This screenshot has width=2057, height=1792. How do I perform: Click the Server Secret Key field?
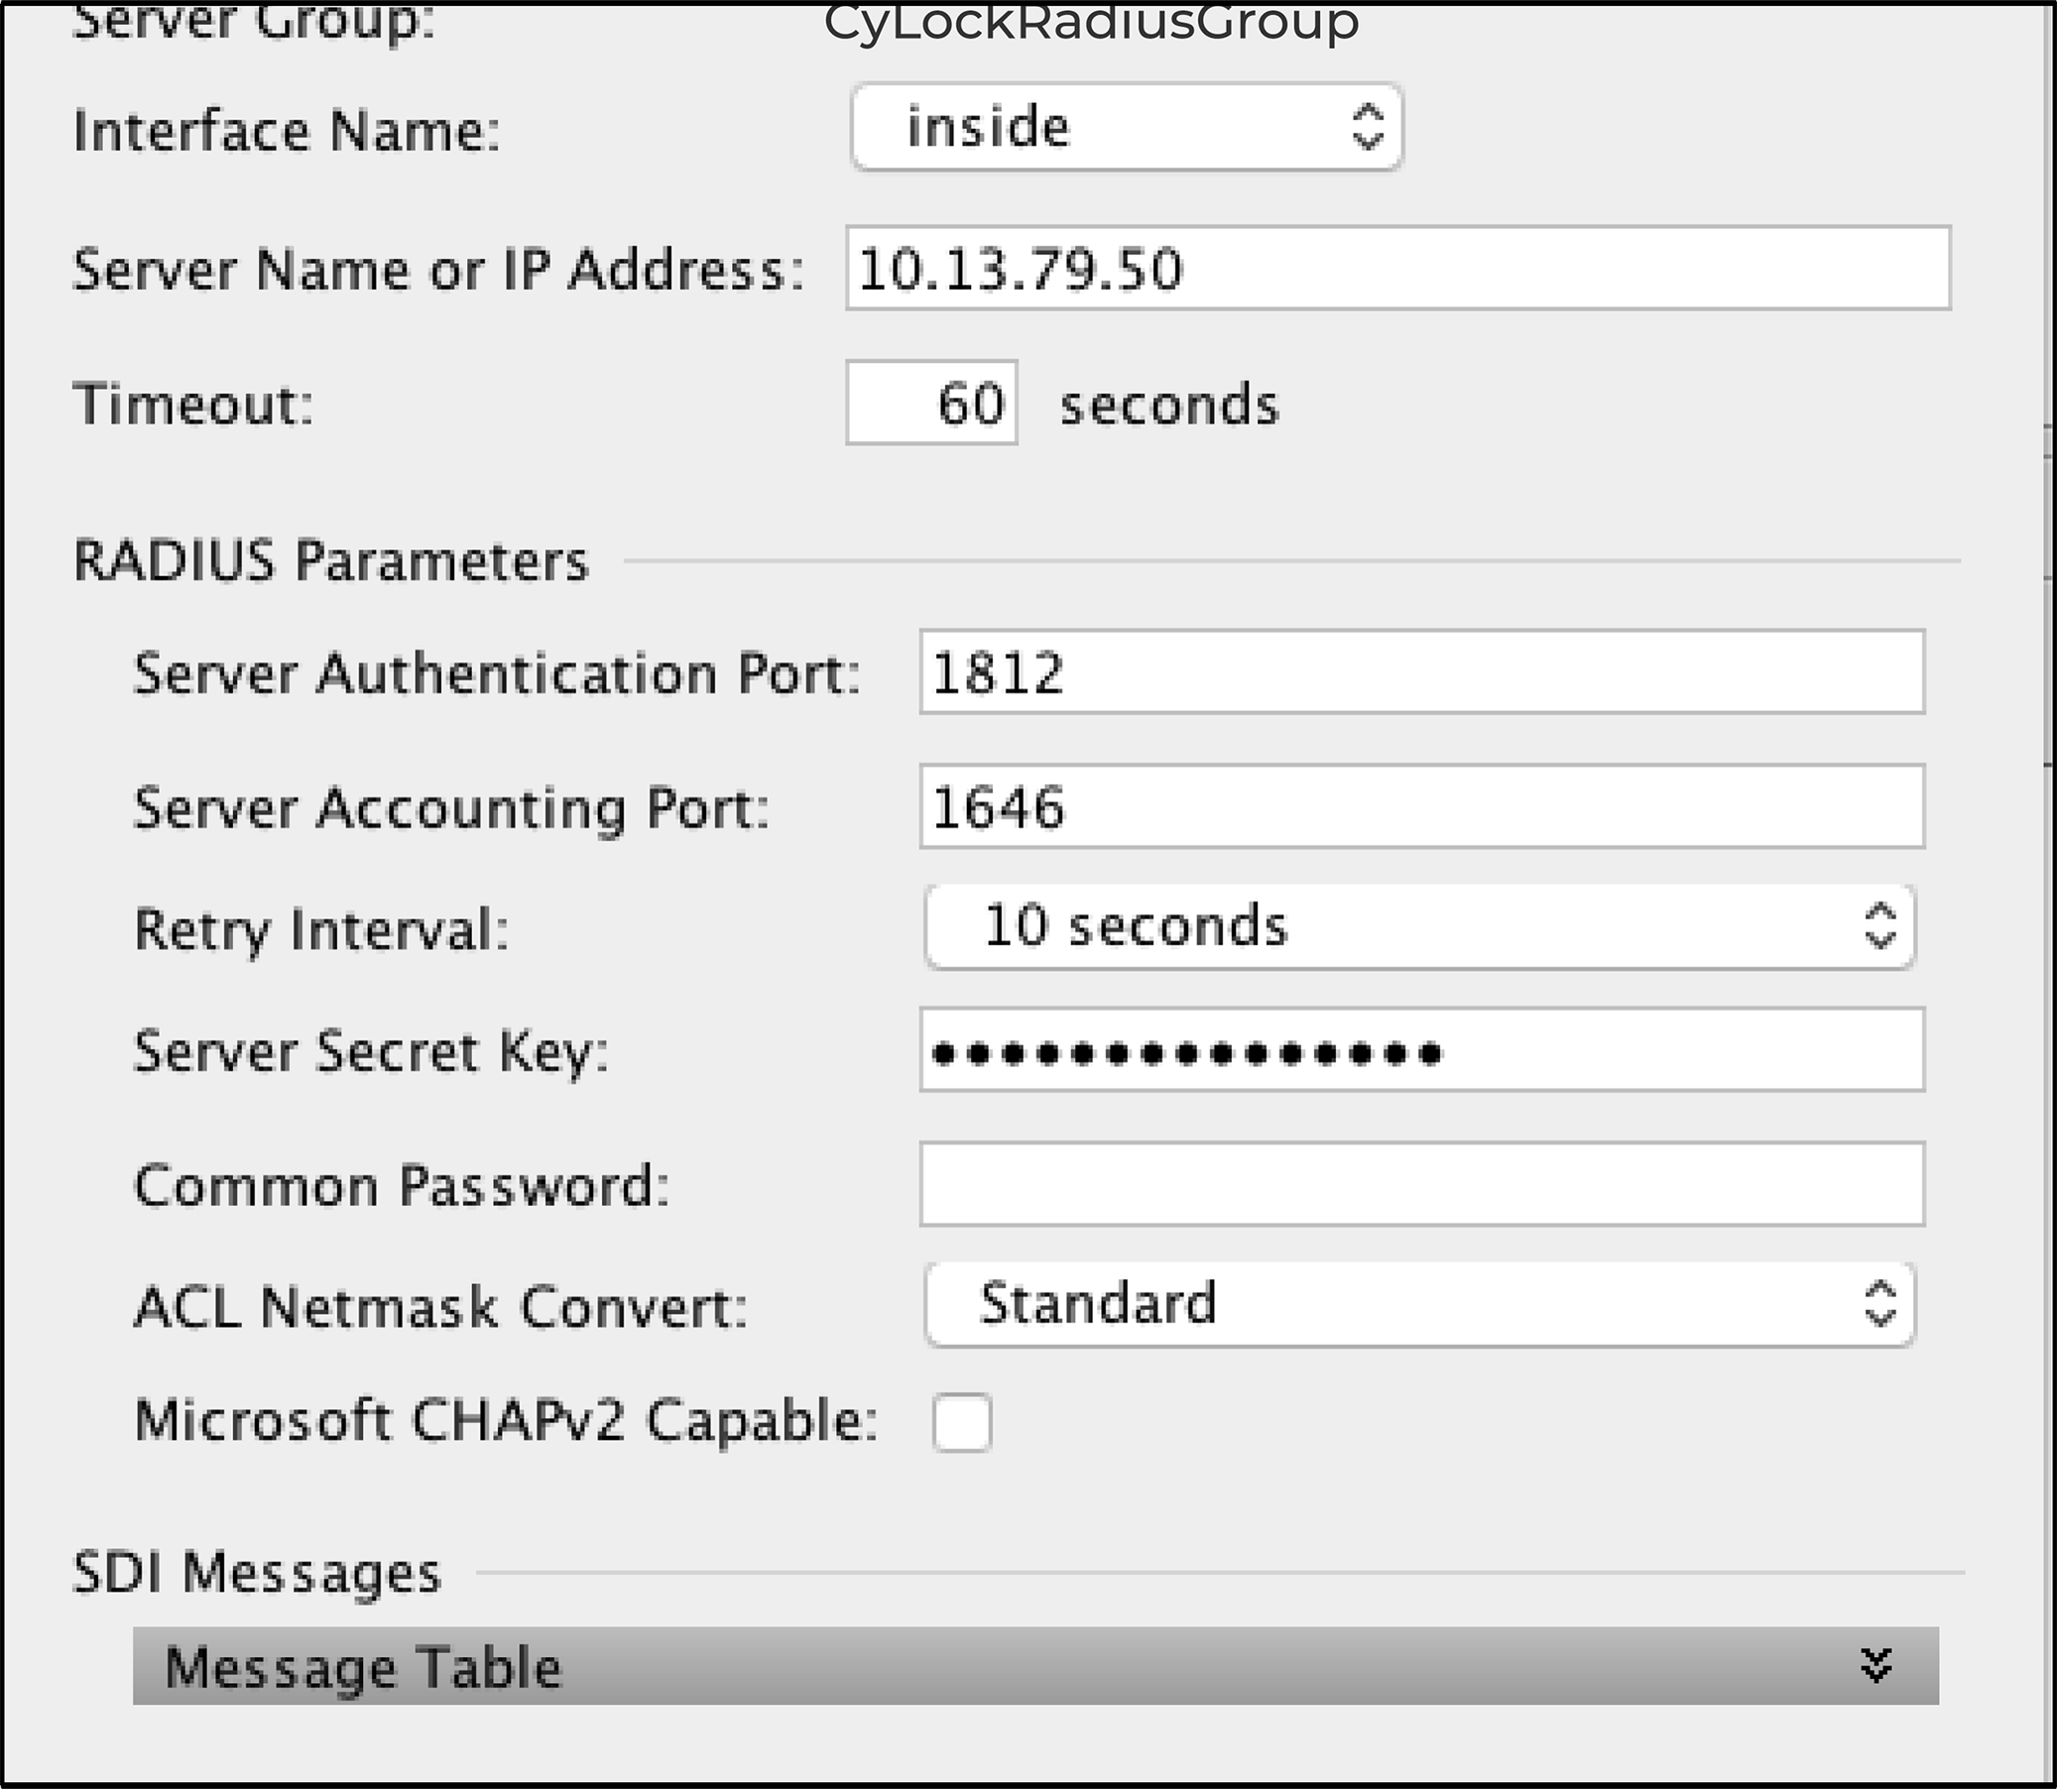point(1421,1051)
